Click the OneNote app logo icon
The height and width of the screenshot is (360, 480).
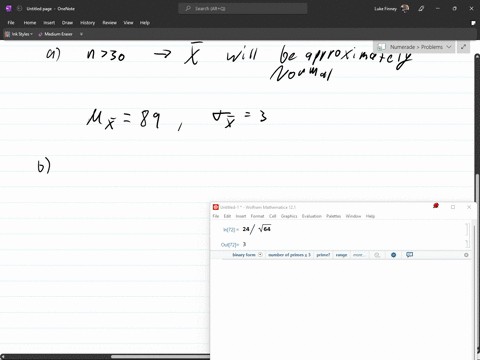tap(9, 9)
